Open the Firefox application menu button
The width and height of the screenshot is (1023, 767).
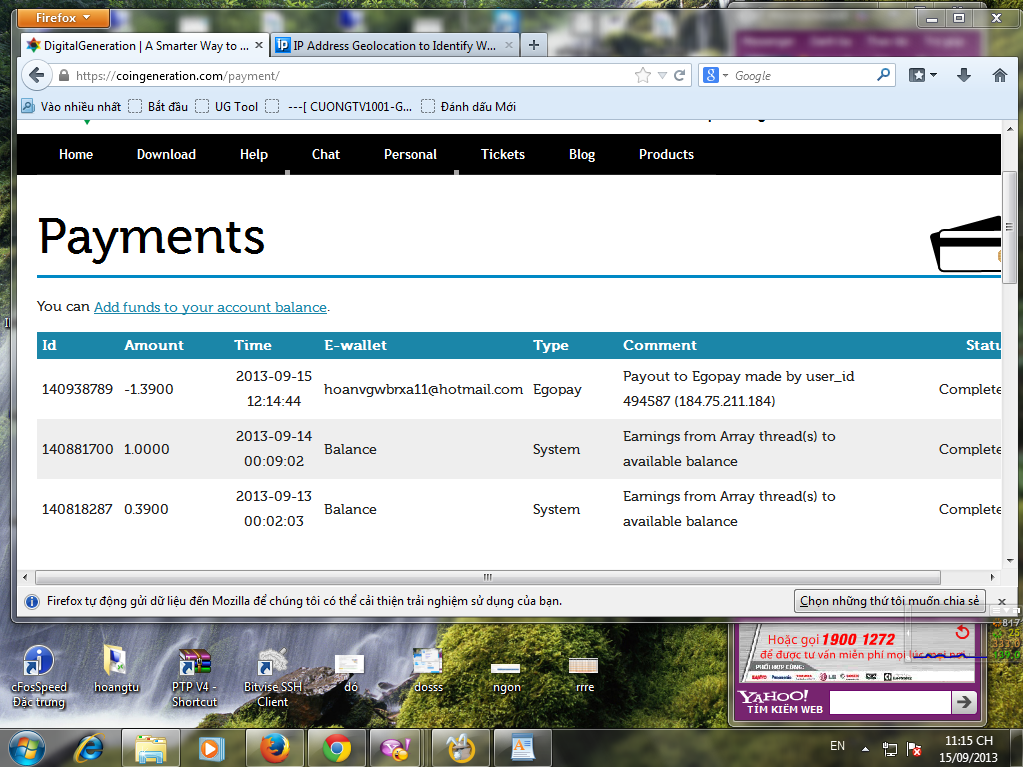point(63,18)
